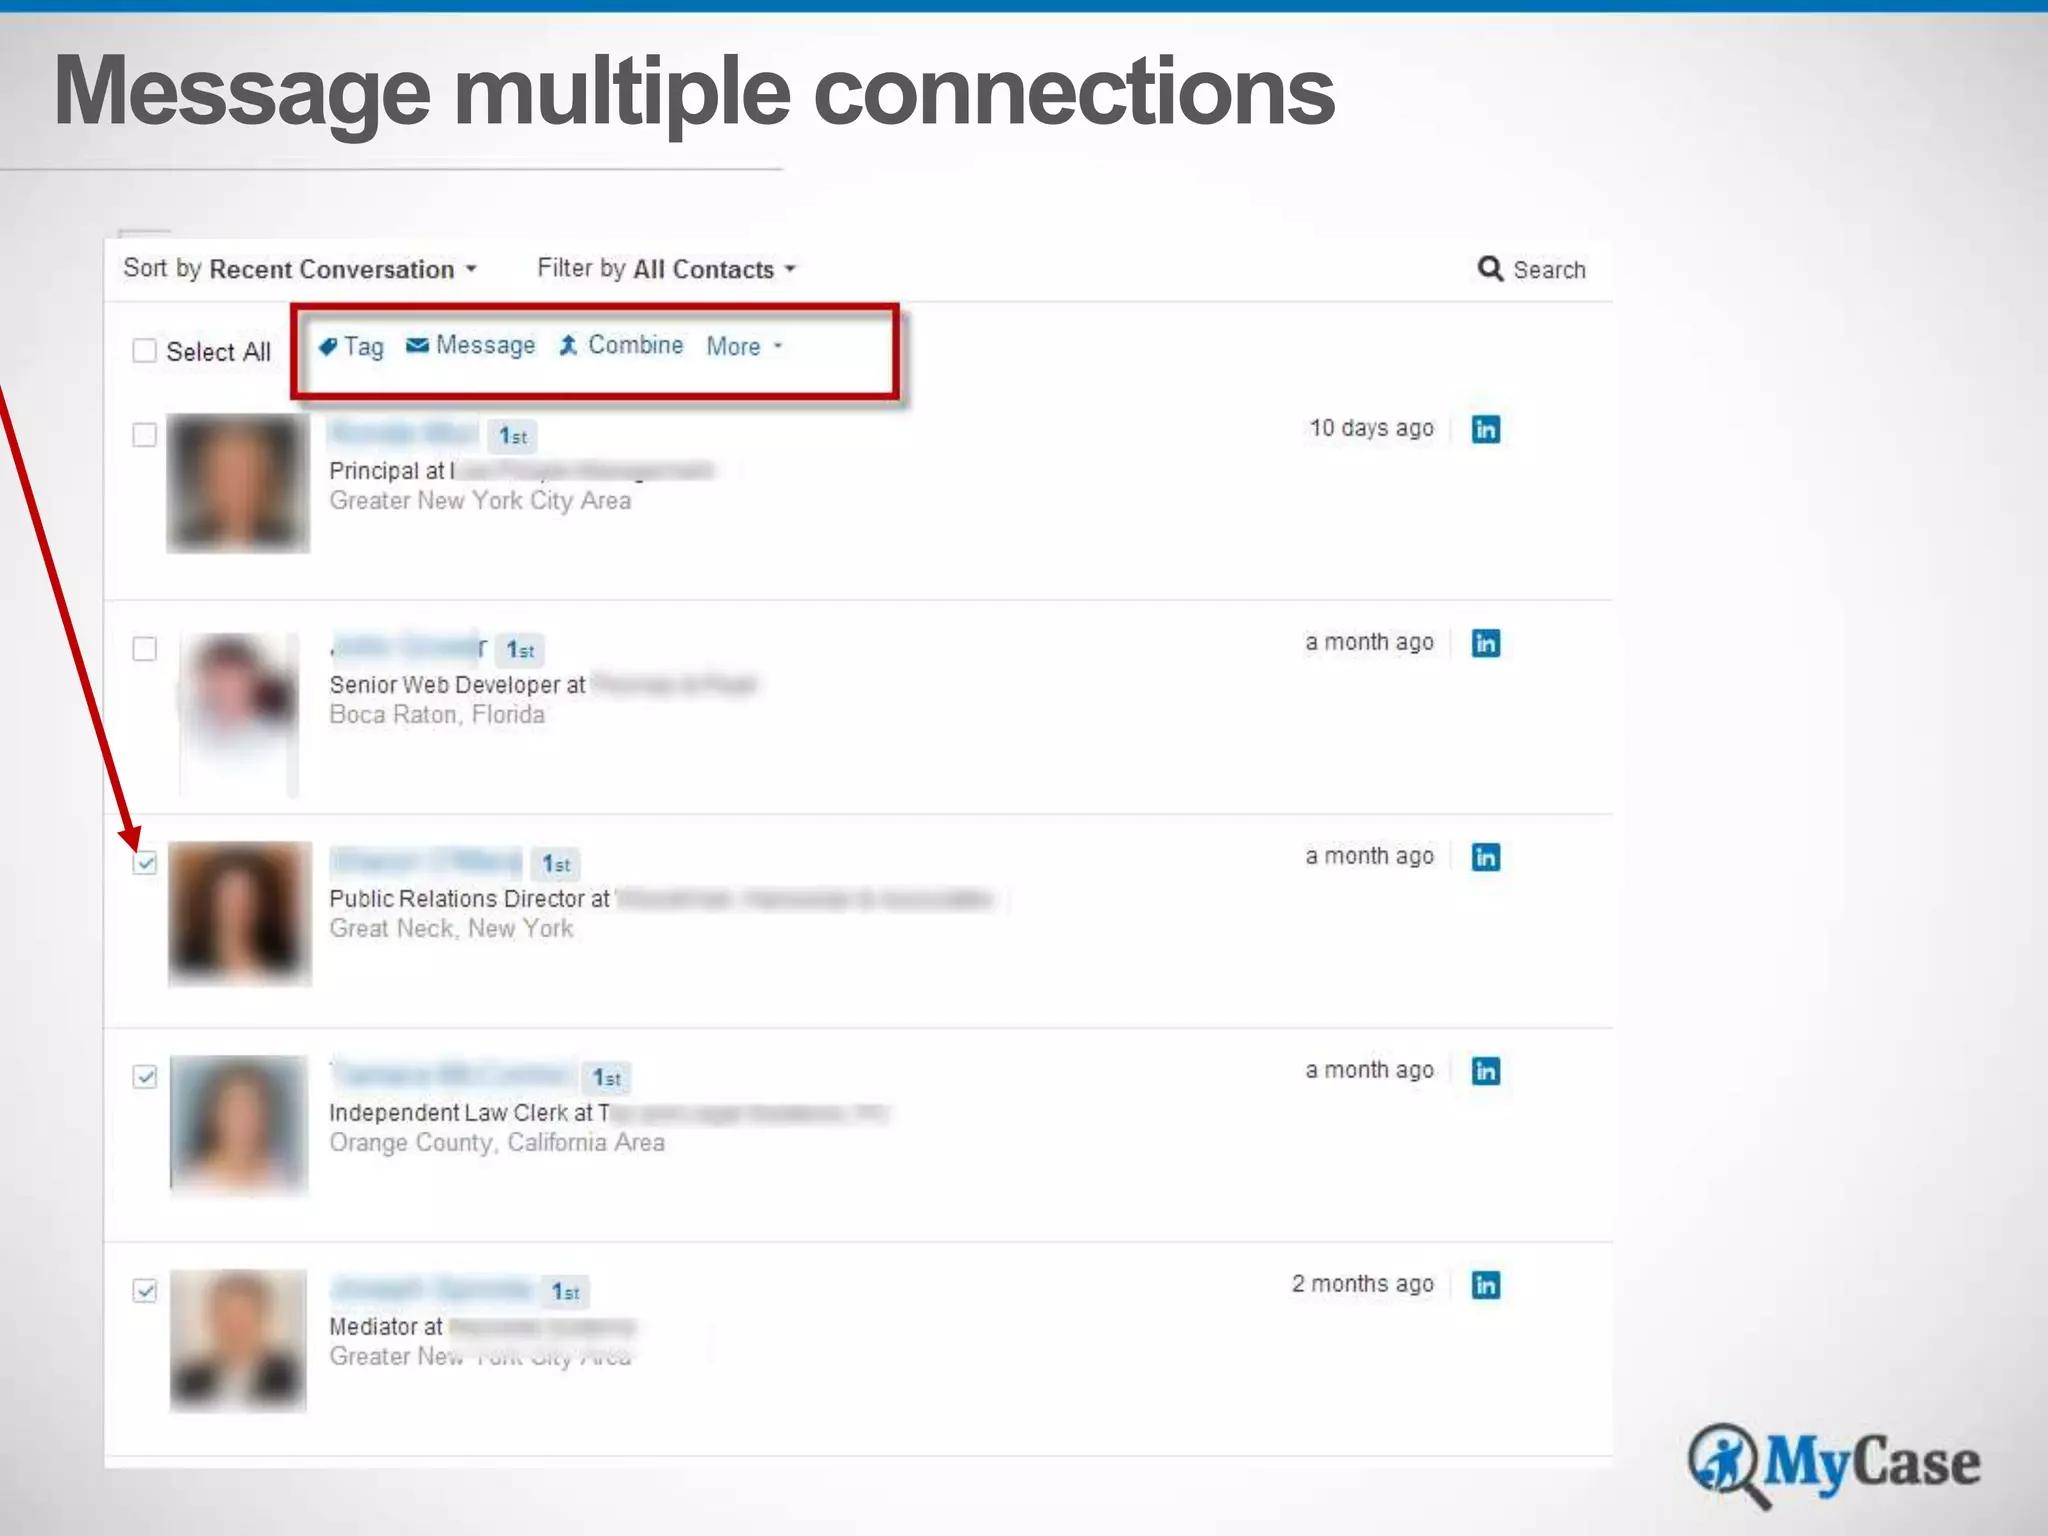Click 'a month ago' in Public Relations Director row

pyautogui.click(x=1369, y=856)
